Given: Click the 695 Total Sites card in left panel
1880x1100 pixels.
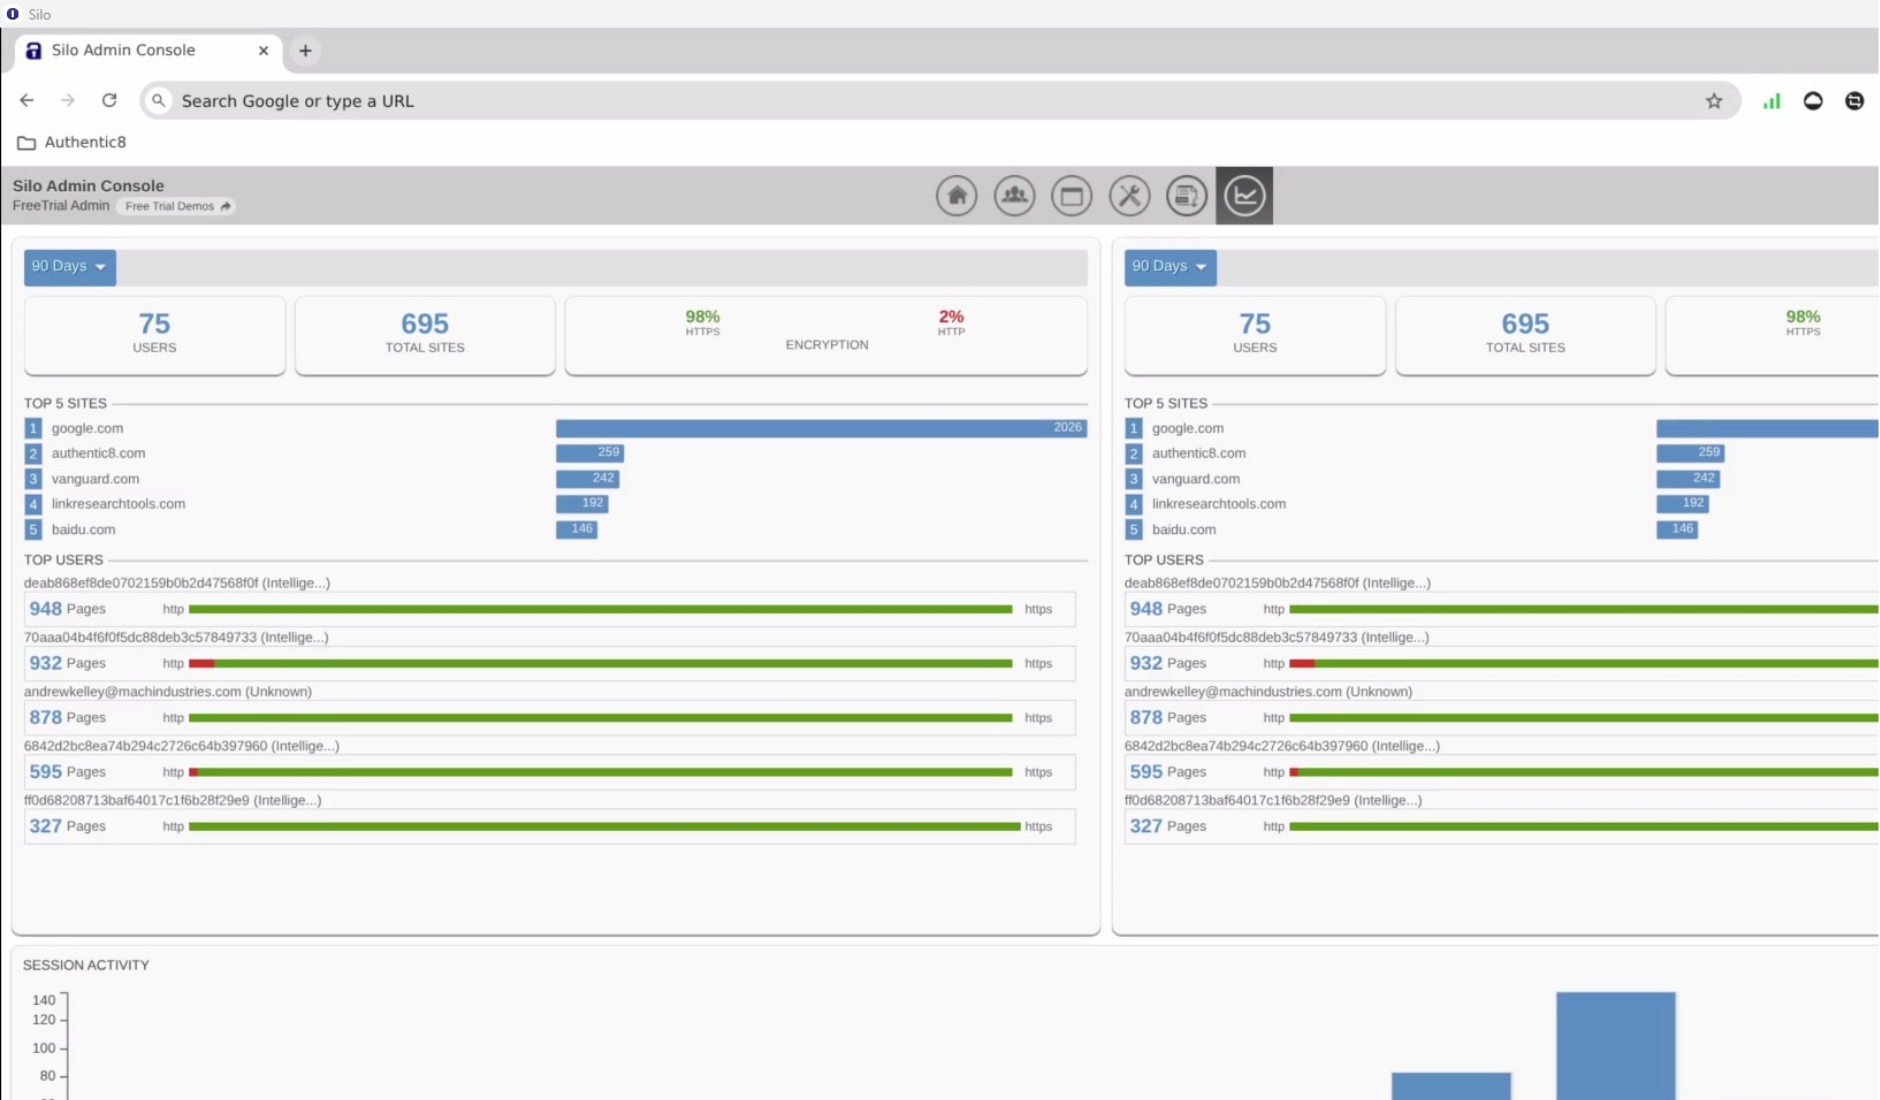Looking at the screenshot, I should pyautogui.click(x=425, y=335).
